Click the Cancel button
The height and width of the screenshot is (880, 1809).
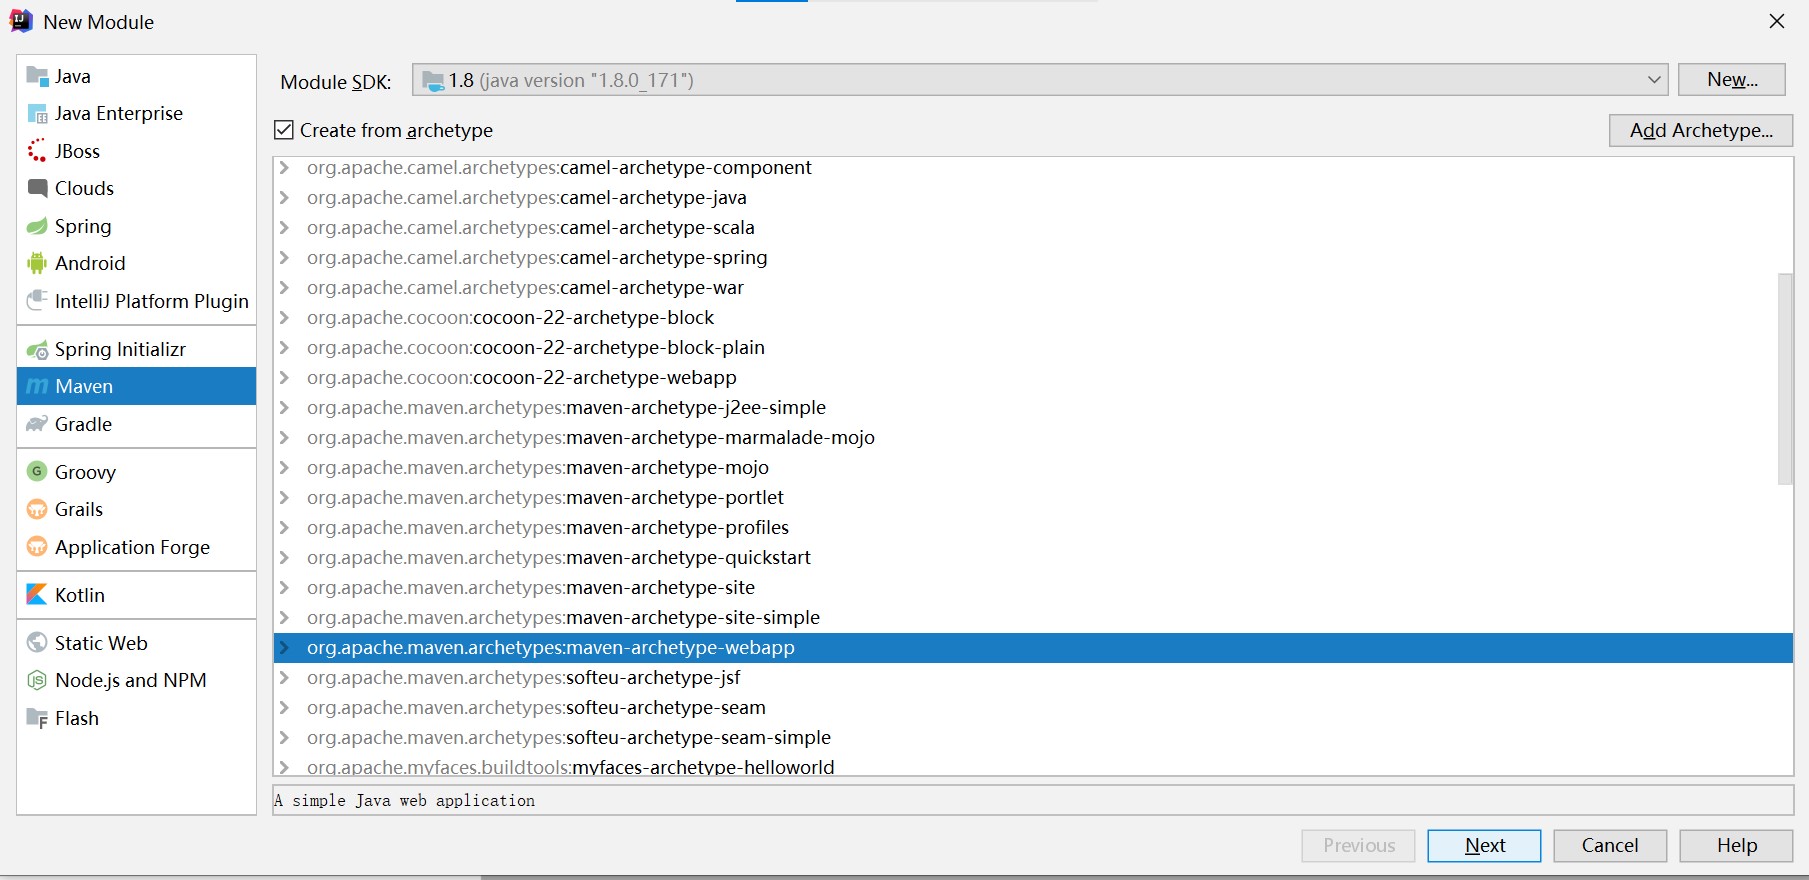1610,845
